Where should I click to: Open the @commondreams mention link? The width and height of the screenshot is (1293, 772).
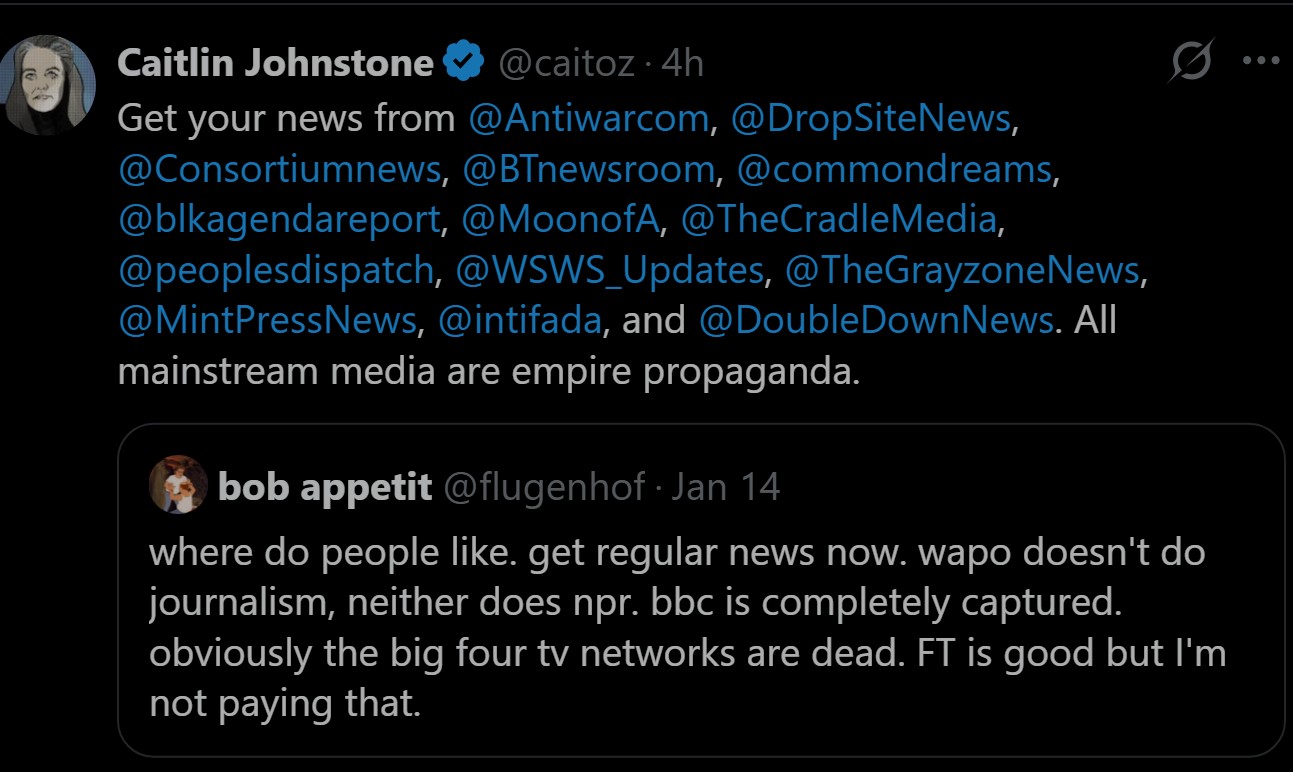[894, 169]
